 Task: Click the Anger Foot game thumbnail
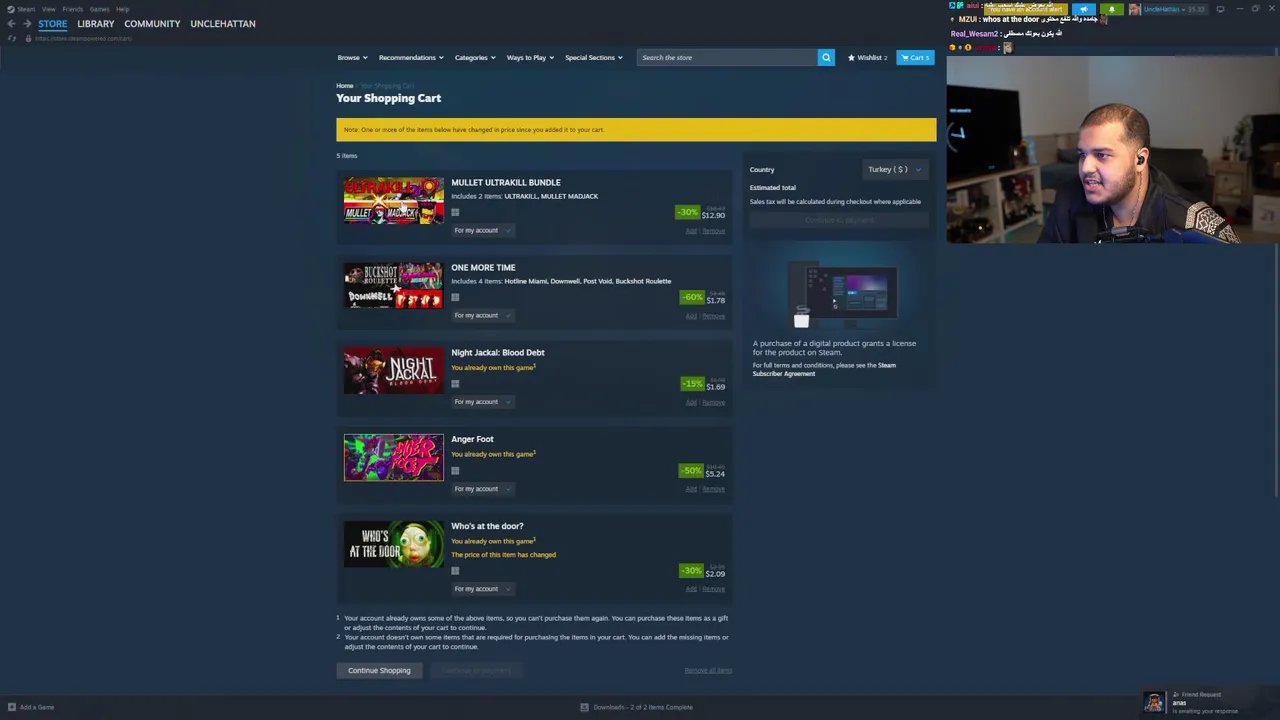394,457
